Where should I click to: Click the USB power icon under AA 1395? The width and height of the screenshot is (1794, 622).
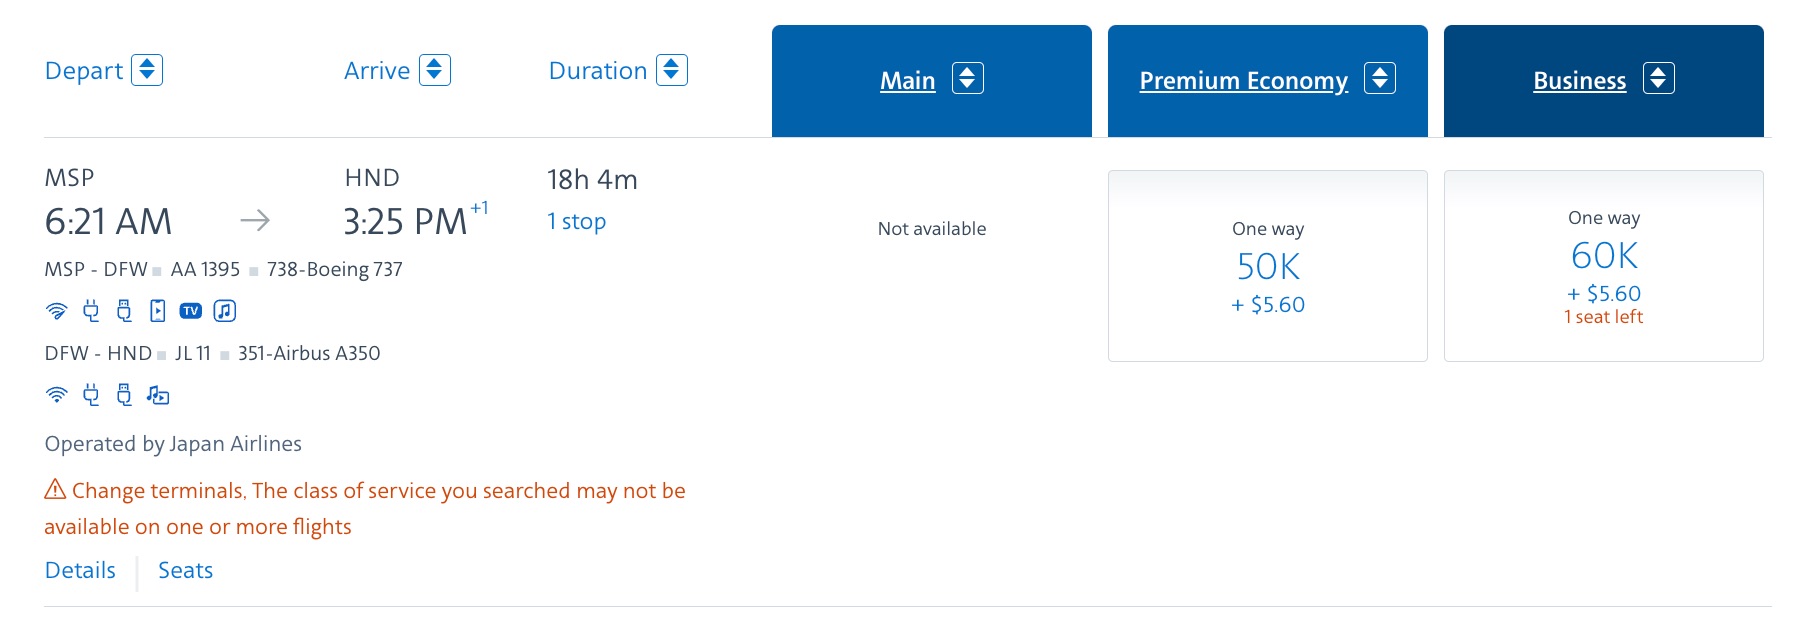[124, 311]
